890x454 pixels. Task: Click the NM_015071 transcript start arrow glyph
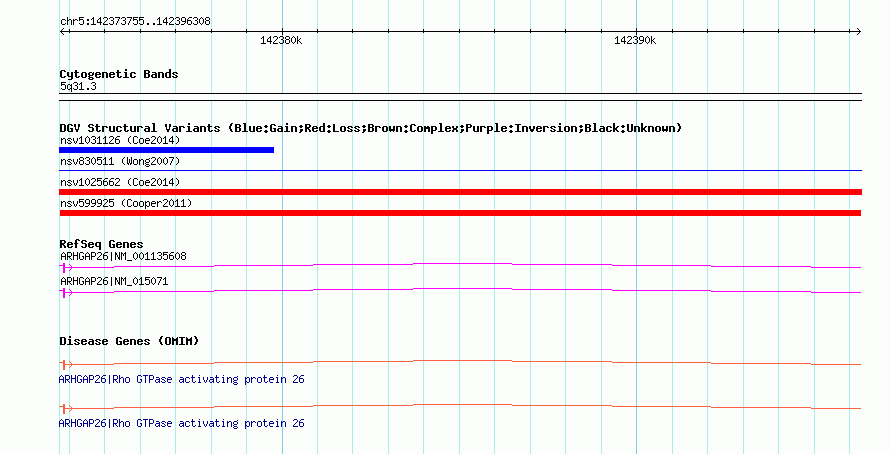[x=66, y=292]
